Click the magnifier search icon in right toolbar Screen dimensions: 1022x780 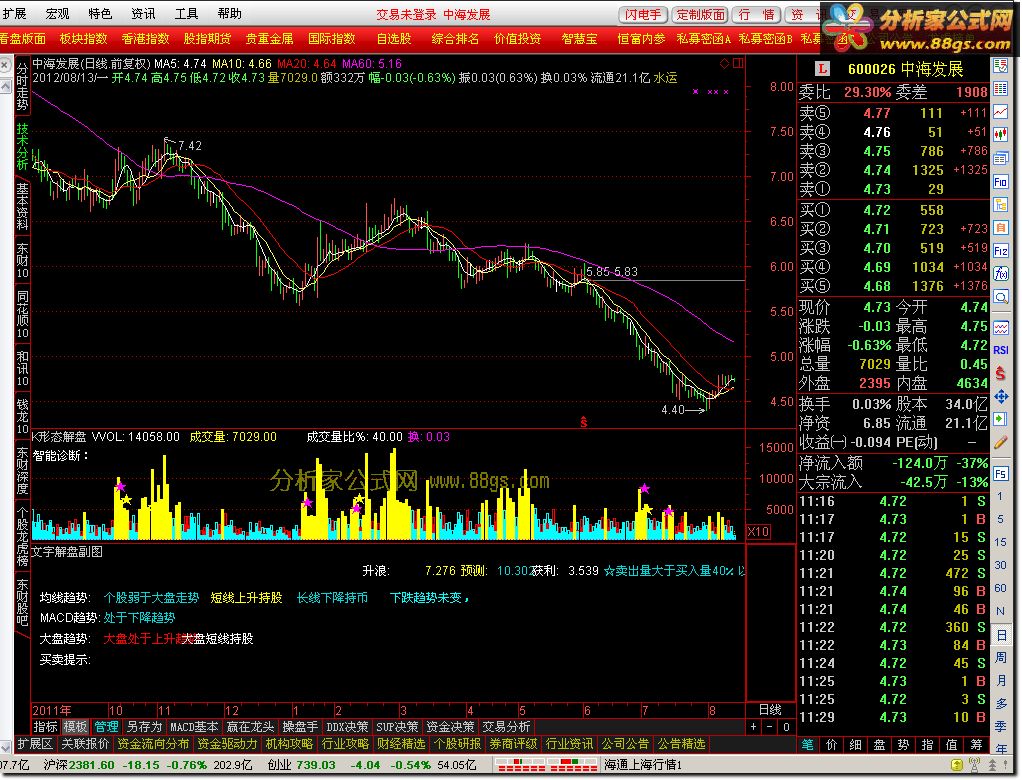coord(1000,297)
